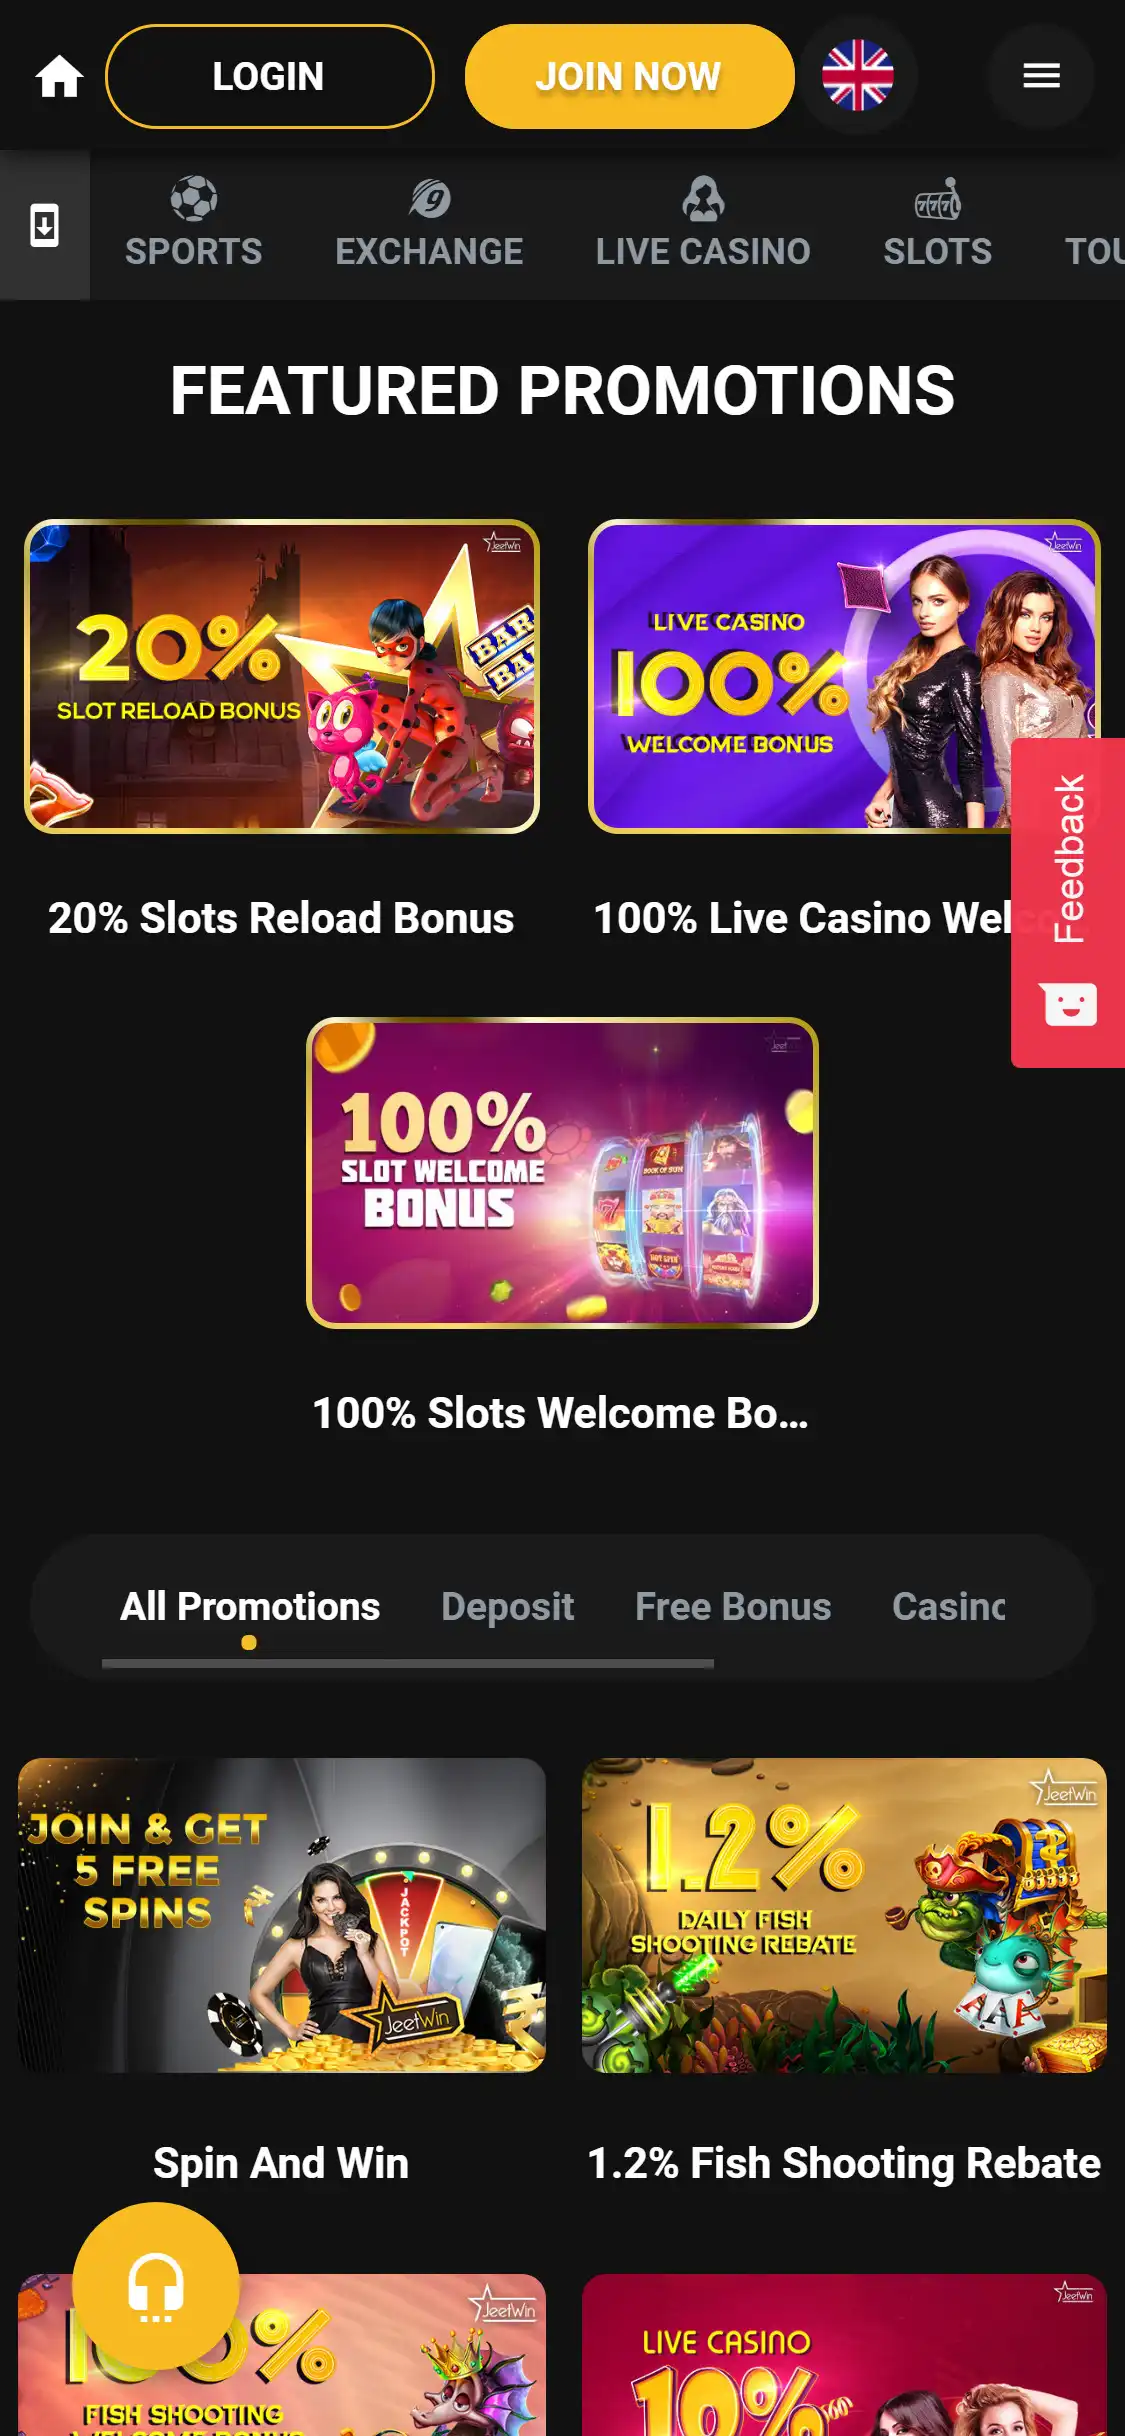Open the Sports section
Image resolution: width=1125 pixels, height=2436 pixels.
(194, 224)
